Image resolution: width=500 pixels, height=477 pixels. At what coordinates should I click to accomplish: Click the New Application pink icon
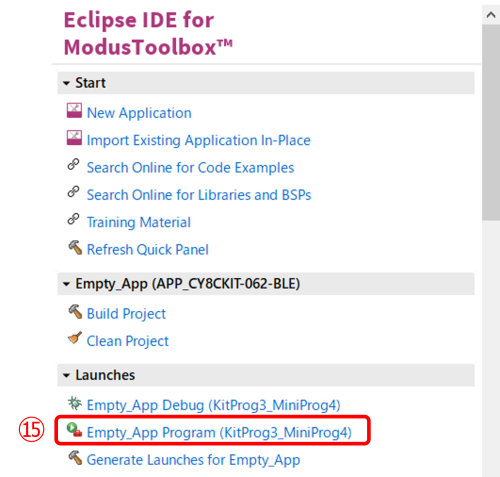74,111
